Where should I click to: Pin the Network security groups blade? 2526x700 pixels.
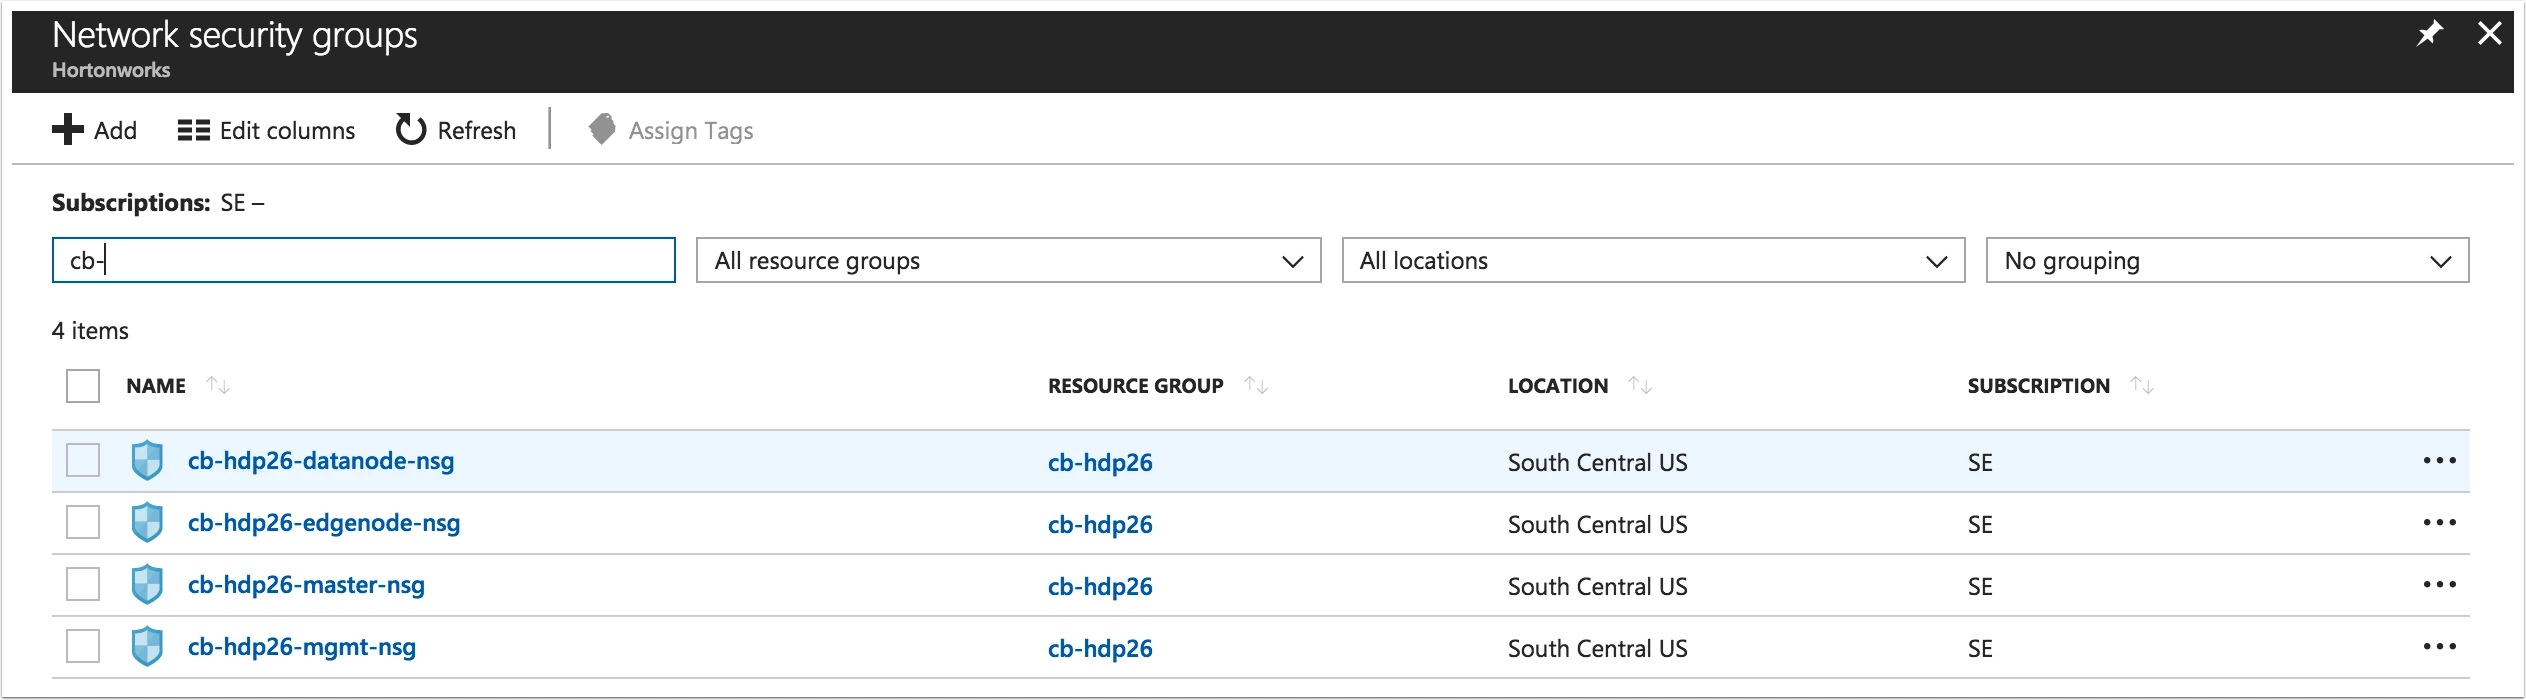[2430, 34]
